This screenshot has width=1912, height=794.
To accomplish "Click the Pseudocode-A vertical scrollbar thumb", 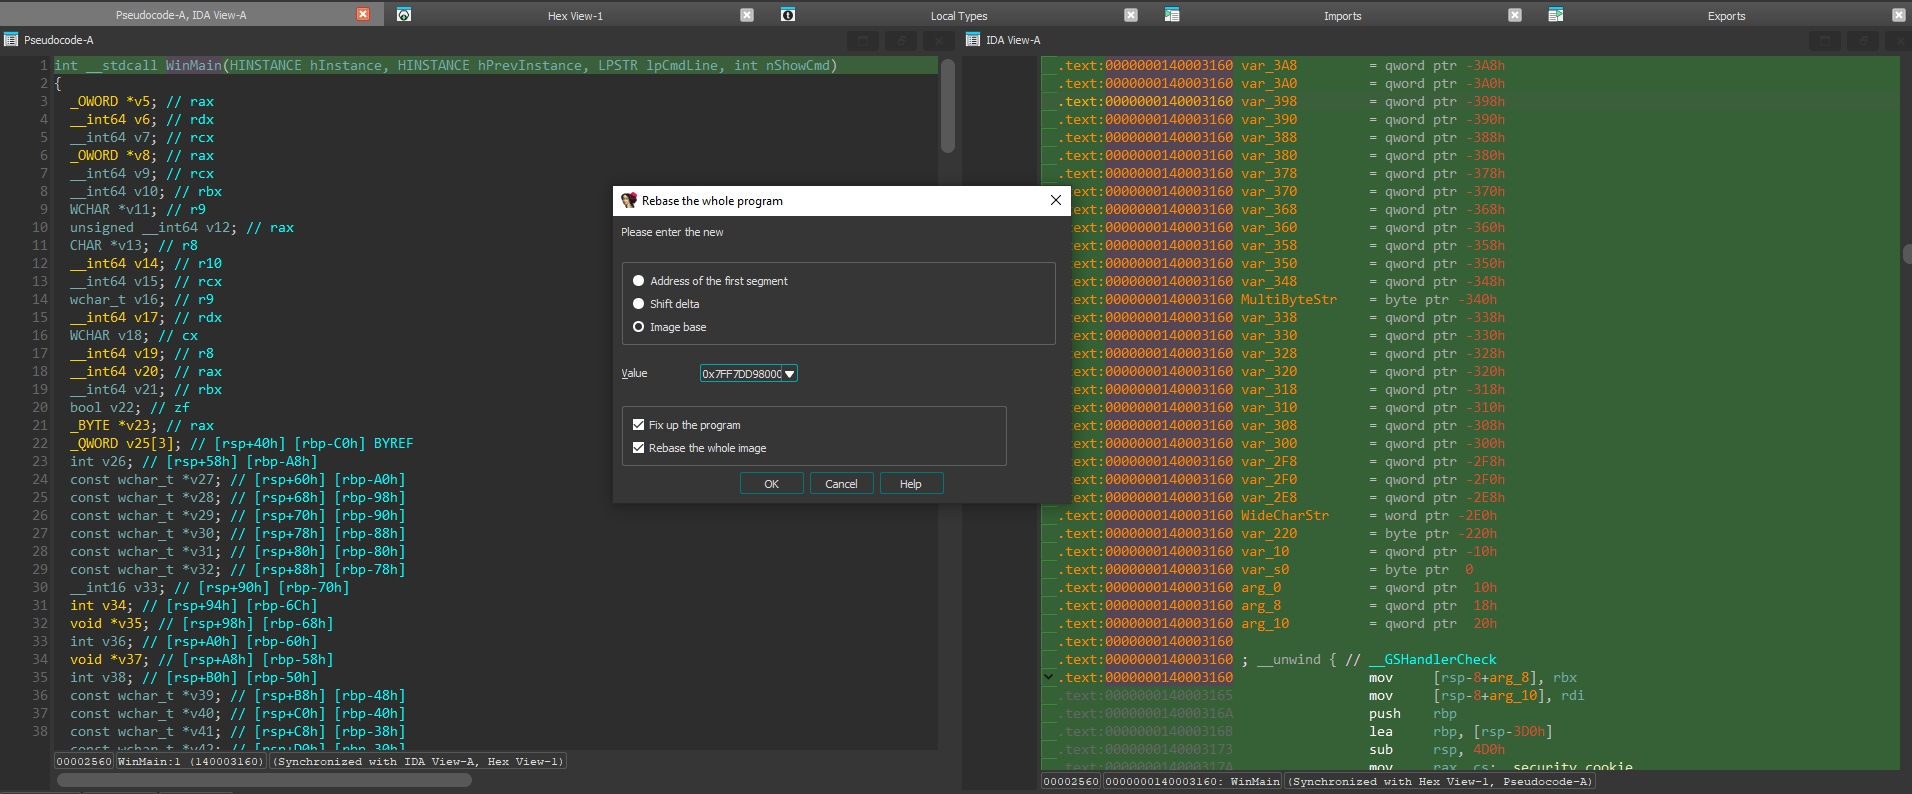I will click(948, 106).
